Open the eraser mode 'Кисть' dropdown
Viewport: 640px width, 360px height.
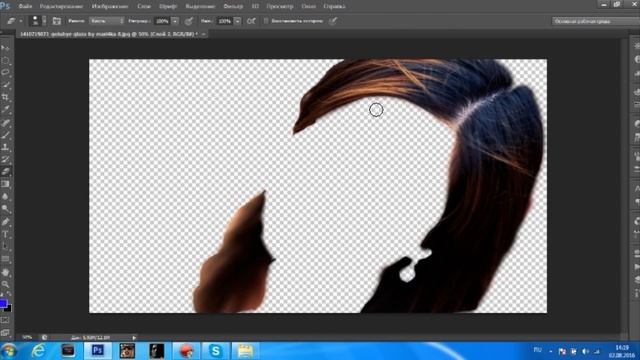107,21
